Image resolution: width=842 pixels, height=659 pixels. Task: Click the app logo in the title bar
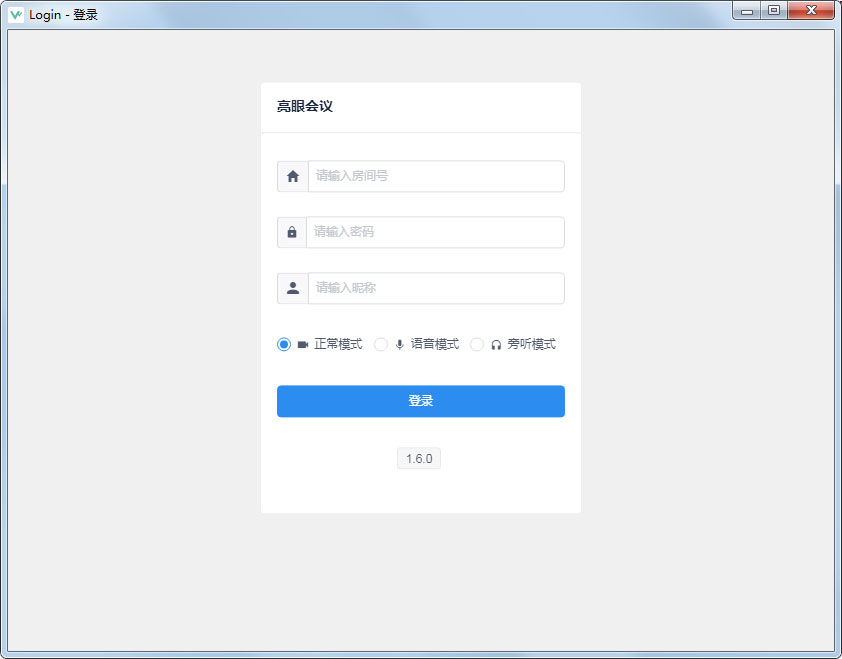pyautogui.click(x=16, y=14)
